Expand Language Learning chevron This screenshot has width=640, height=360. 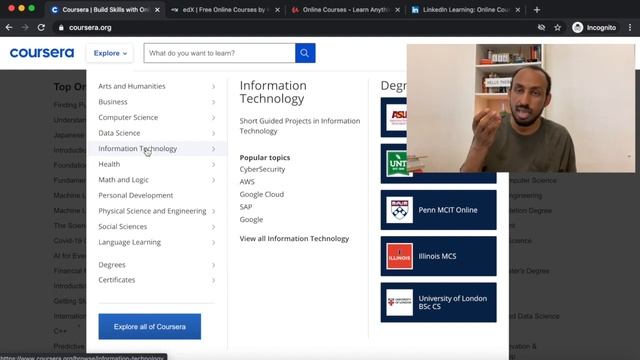click(x=213, y=242)
